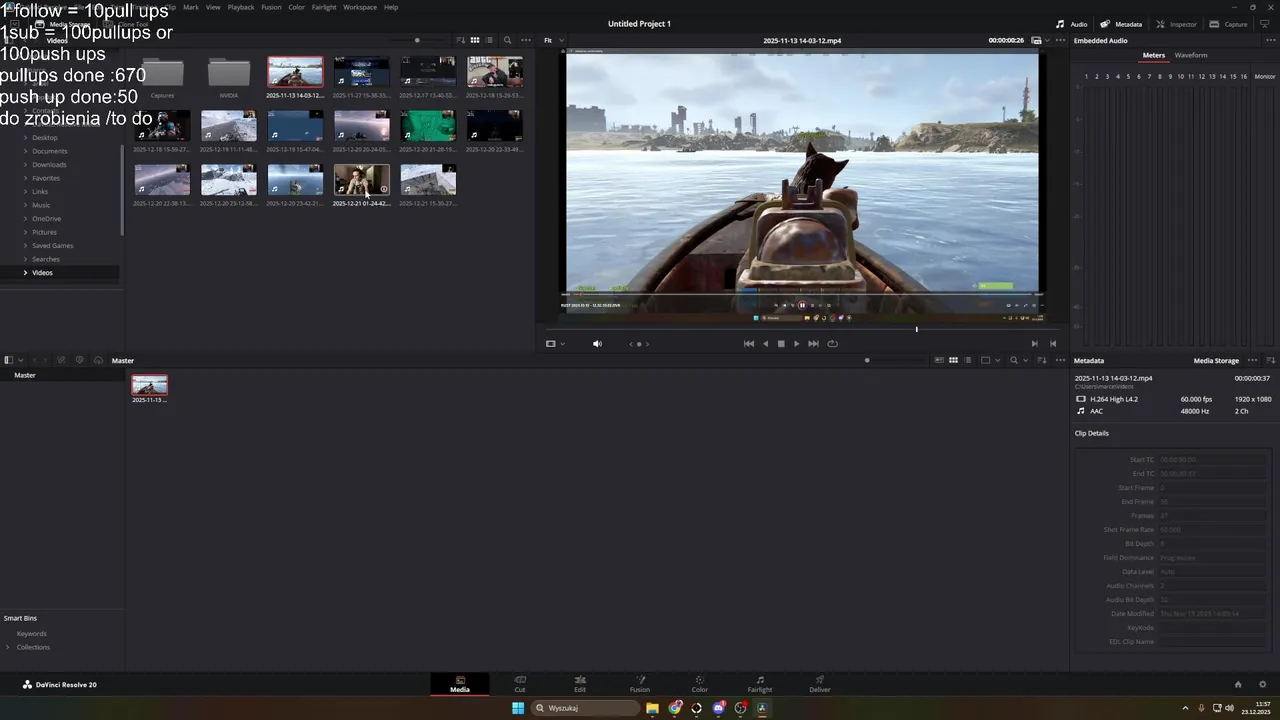Switch media pool to list view
This screenshot has width=1280, height=720.
pyautogui.click(x=967, y=360)
